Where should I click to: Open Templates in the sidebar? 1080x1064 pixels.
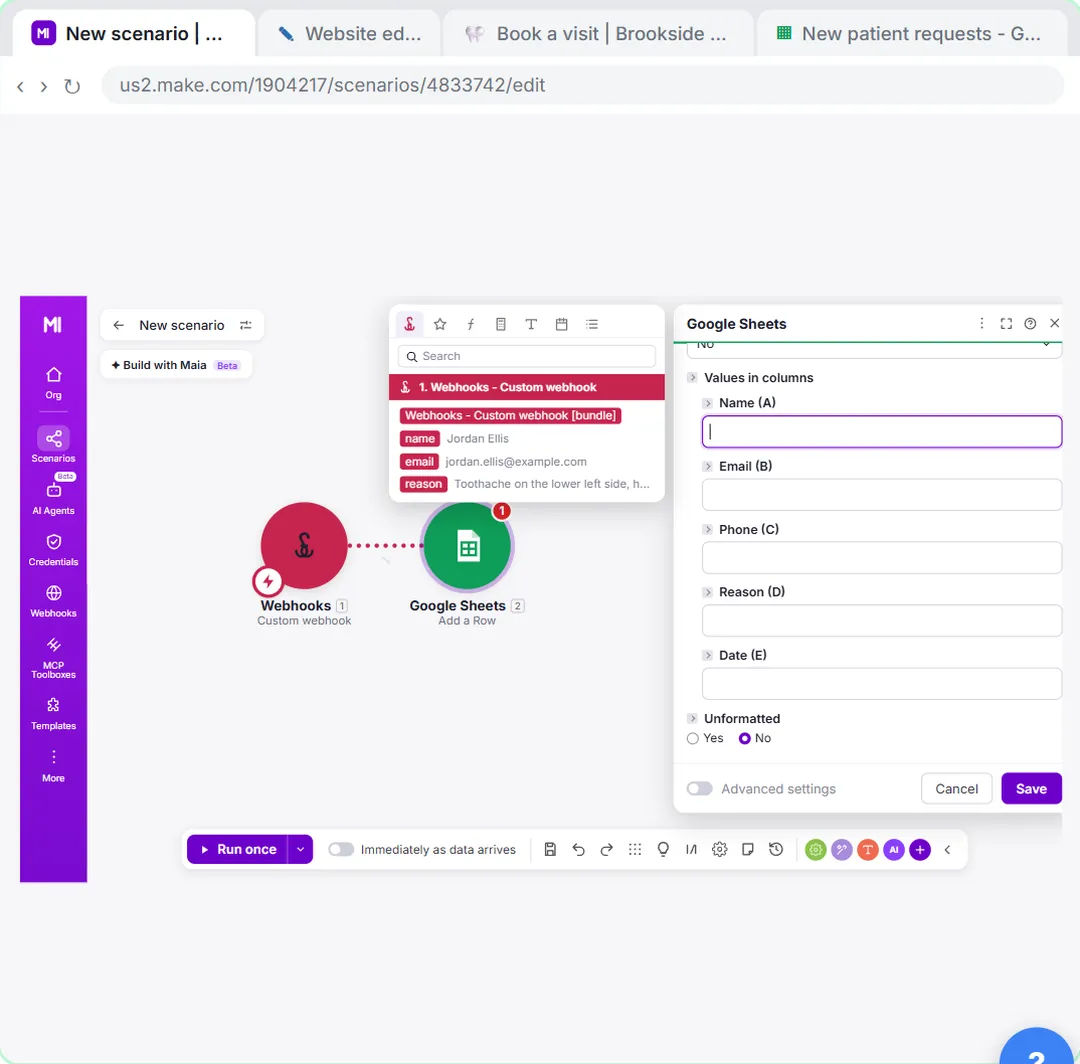point(53,713)
